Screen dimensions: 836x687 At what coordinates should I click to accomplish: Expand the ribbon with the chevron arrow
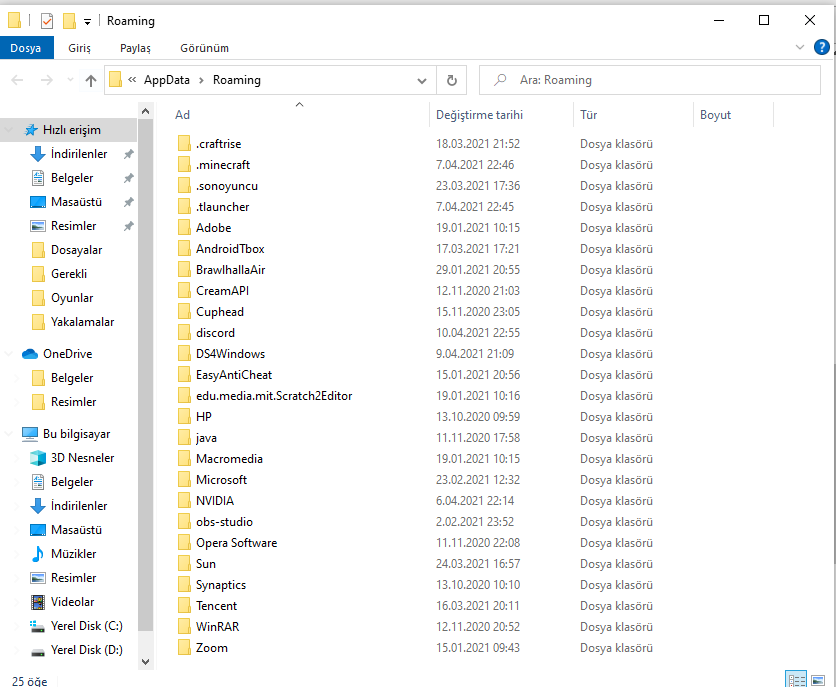(x=799, y=47)
